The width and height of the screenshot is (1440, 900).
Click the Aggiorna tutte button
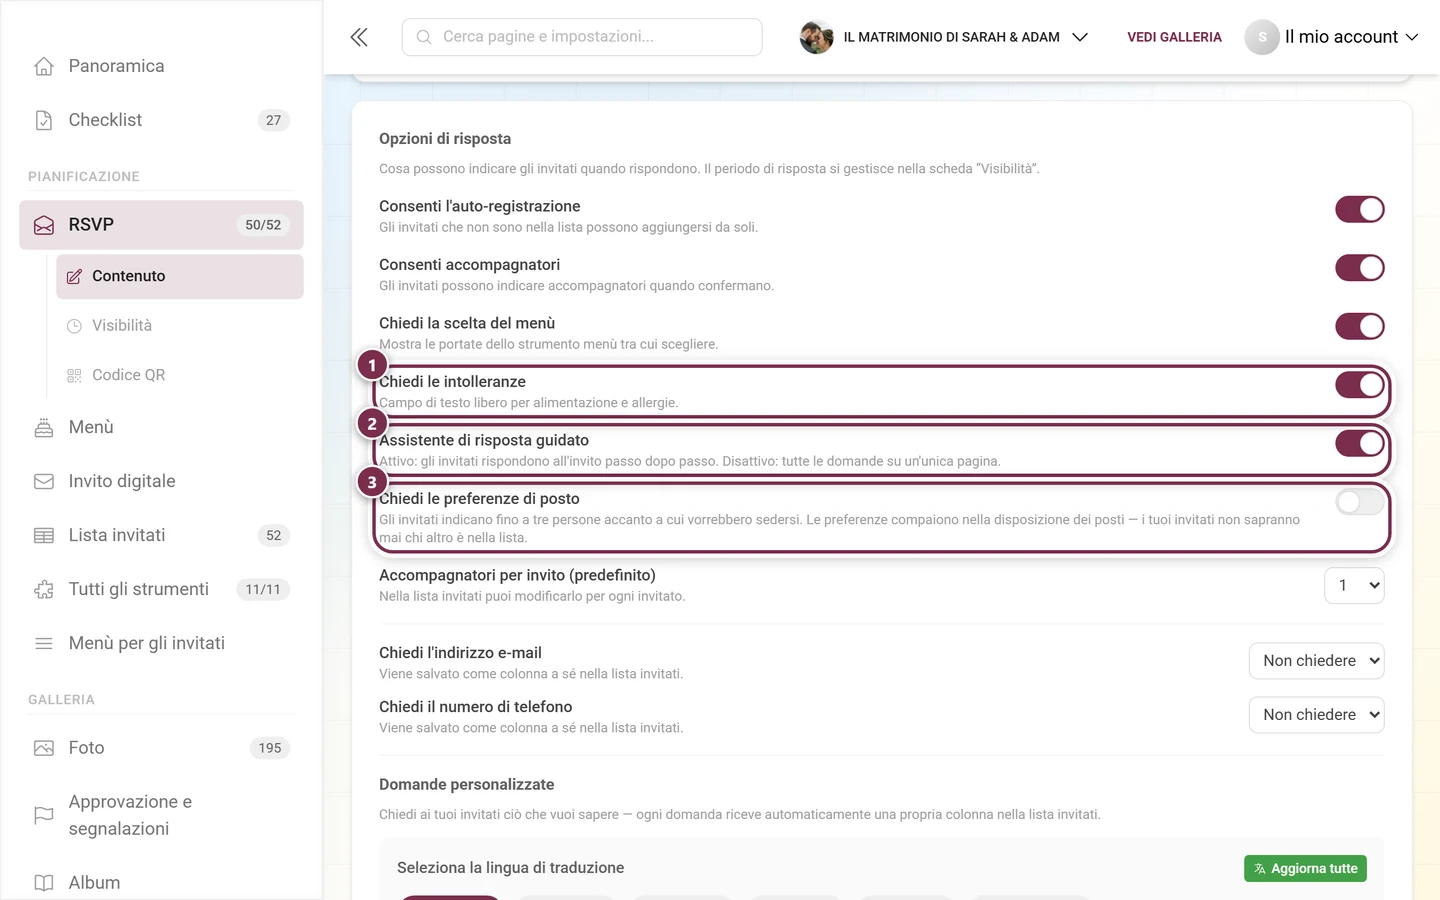1305,869
